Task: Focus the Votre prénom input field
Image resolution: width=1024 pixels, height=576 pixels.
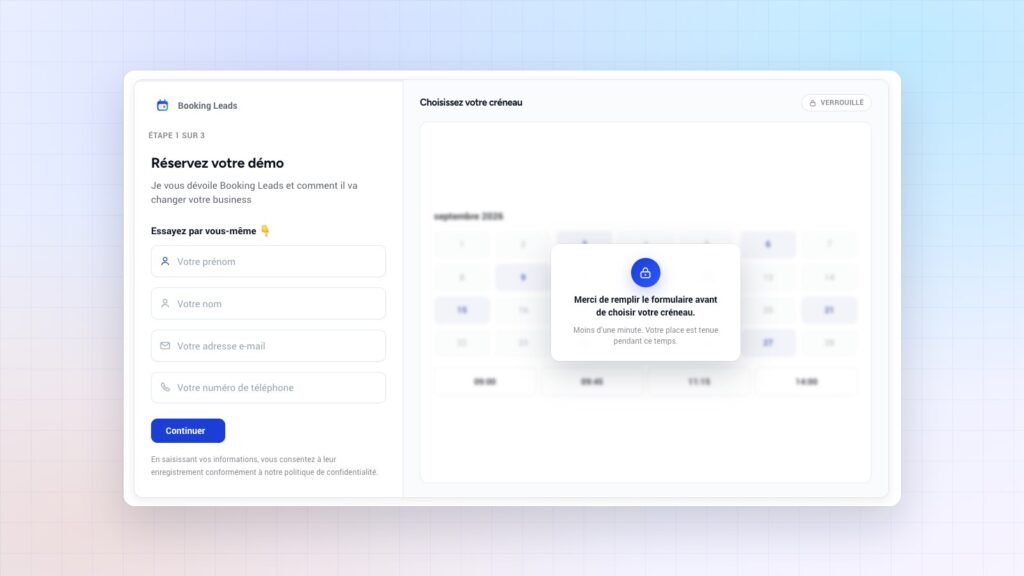Action: pyautogui.click(x=268, y=261)
